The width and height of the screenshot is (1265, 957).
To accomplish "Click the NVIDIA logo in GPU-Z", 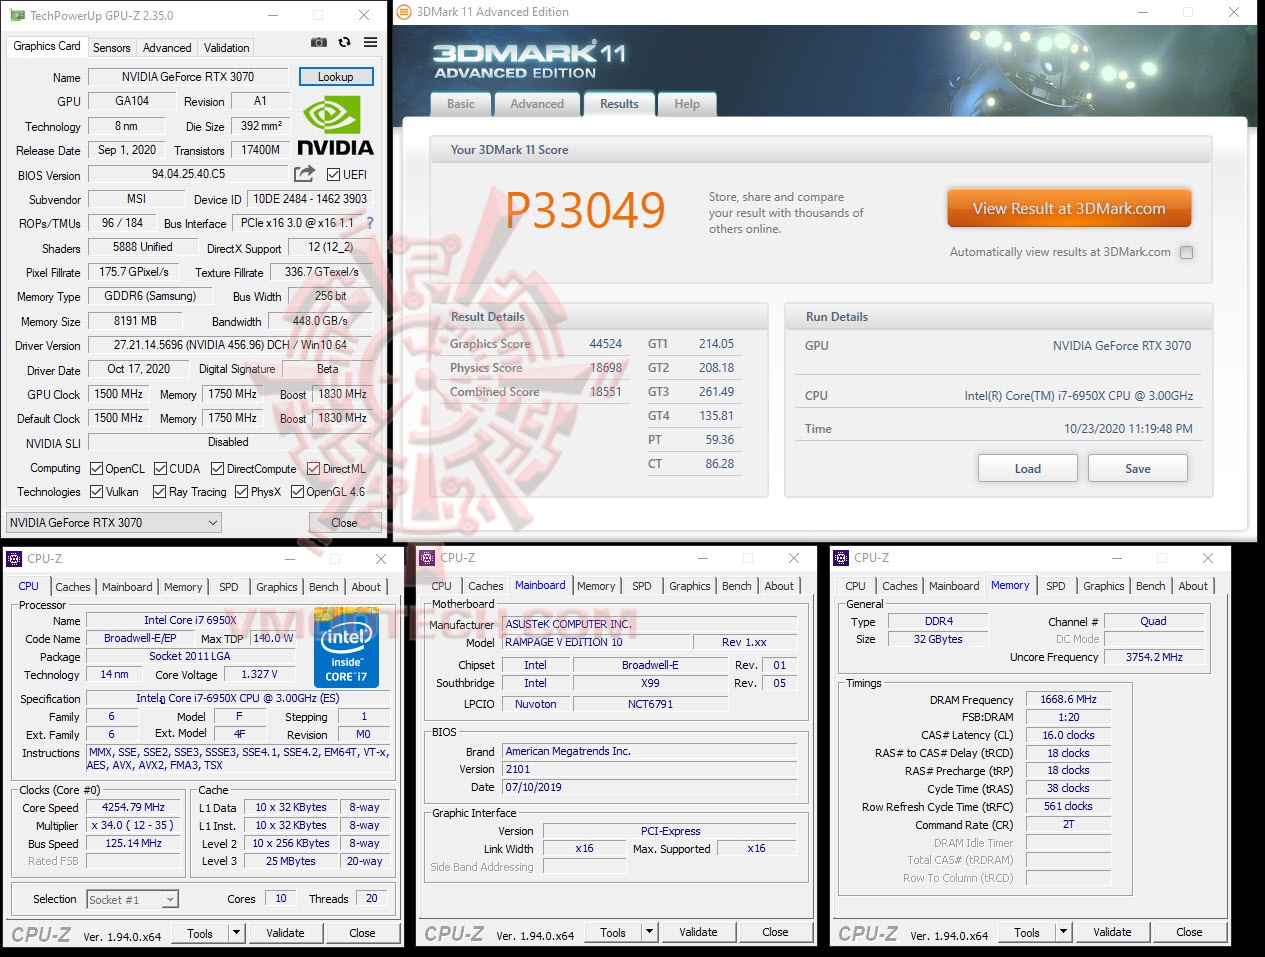I will coord(335,124).
